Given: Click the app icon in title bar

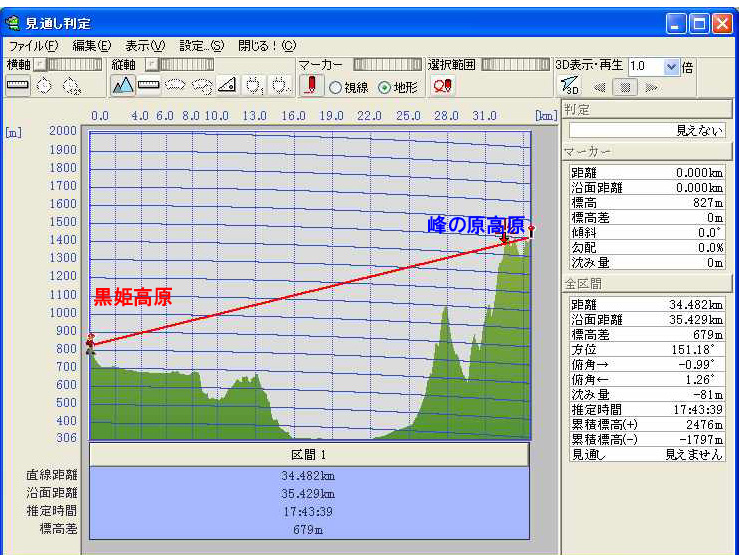Looking at the screenshot, I should coord(13,23).
